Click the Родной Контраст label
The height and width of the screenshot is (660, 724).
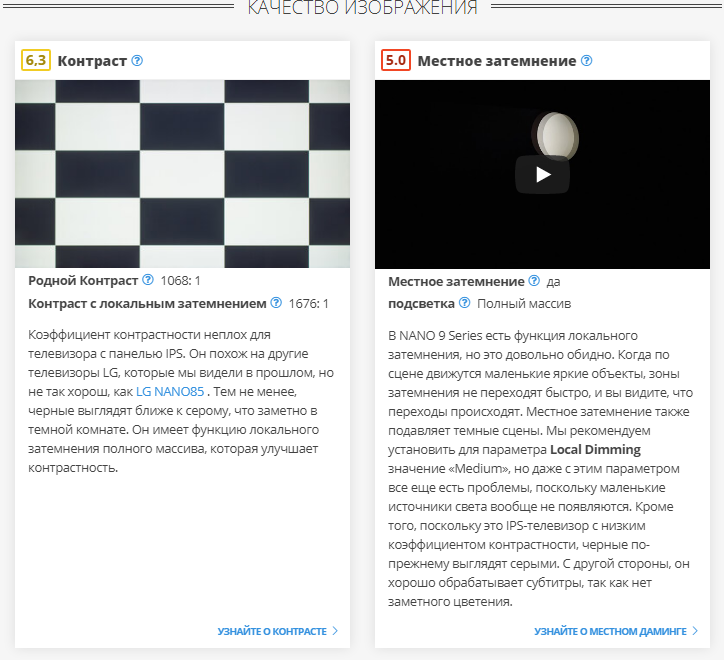pos(84,280)
